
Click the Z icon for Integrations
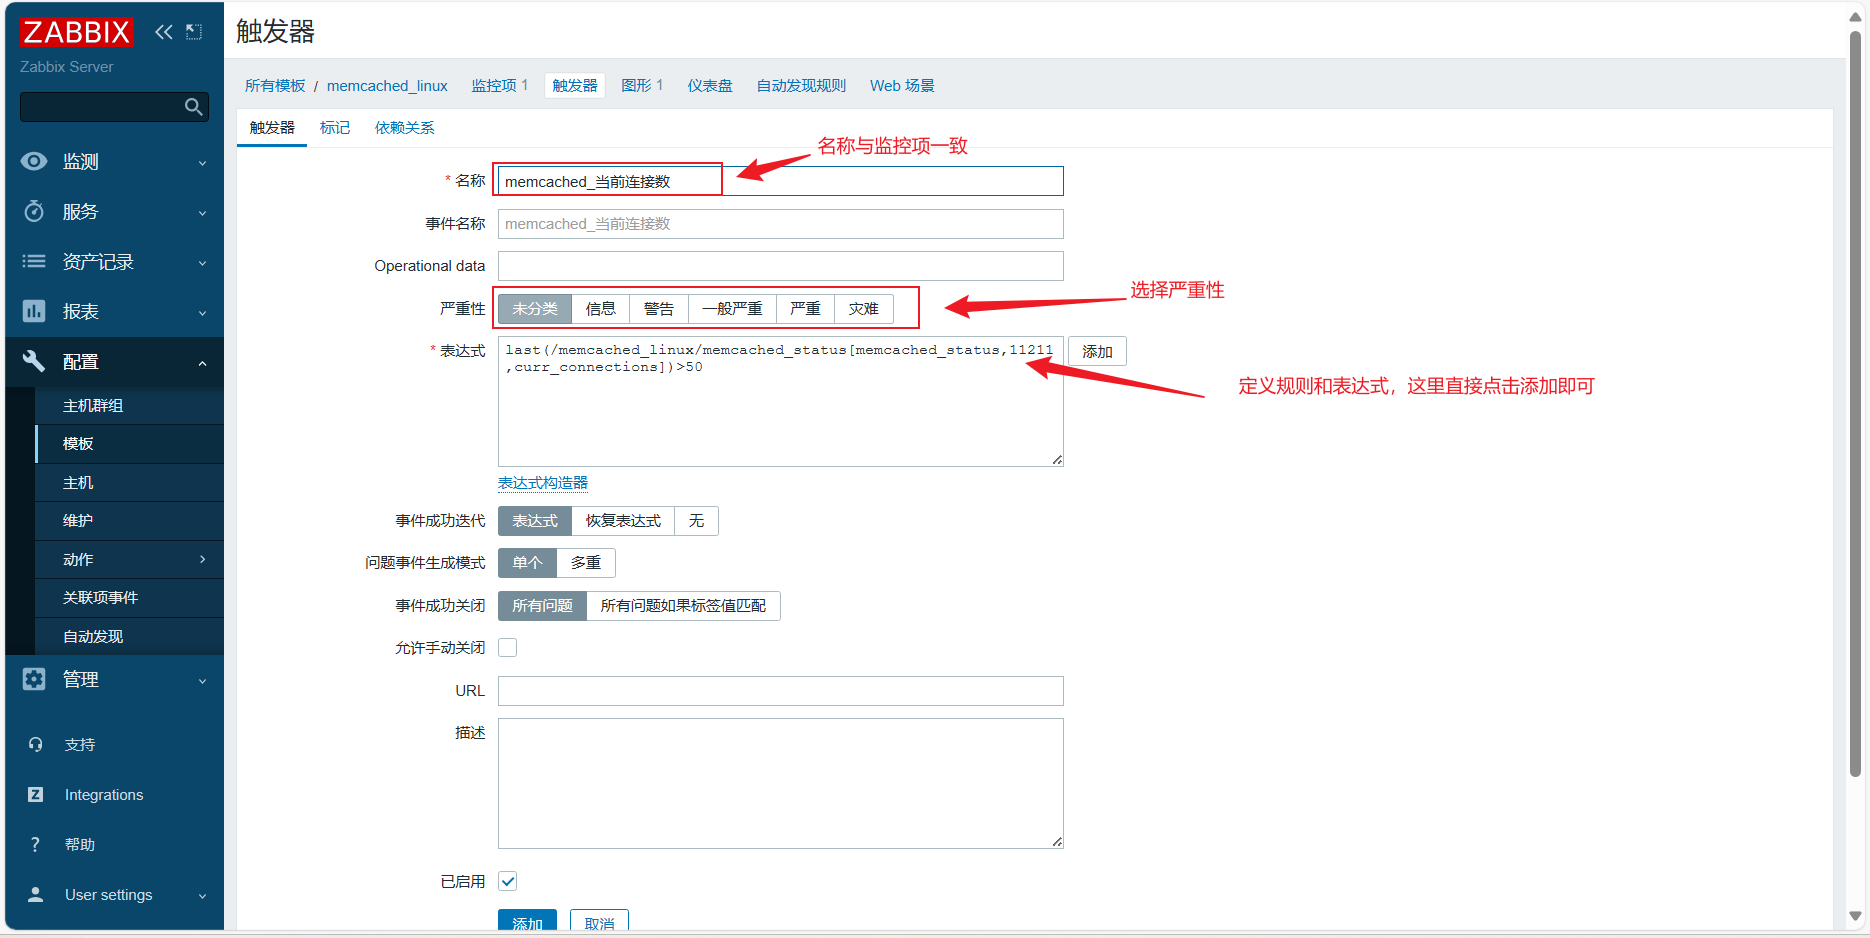click(x=35, y=794)
